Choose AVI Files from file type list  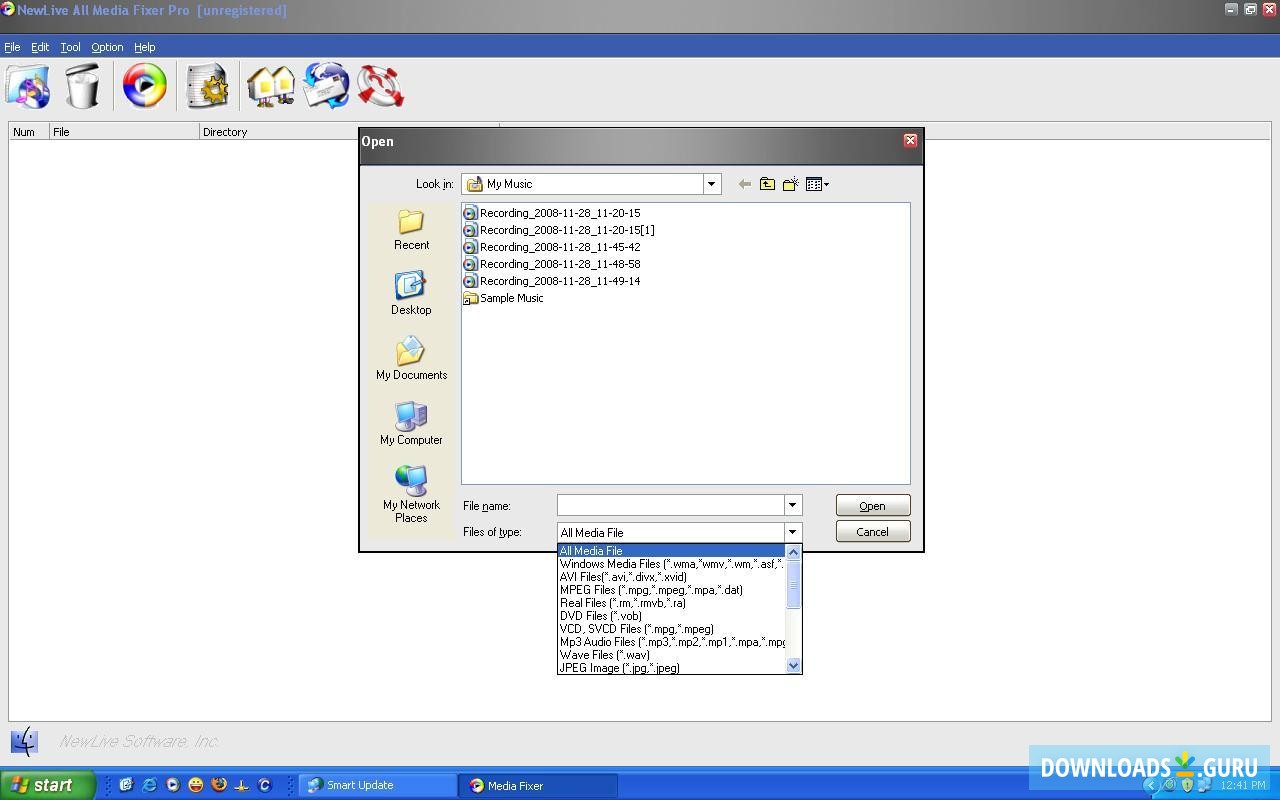pyautogui.click(x=623, y=577)
